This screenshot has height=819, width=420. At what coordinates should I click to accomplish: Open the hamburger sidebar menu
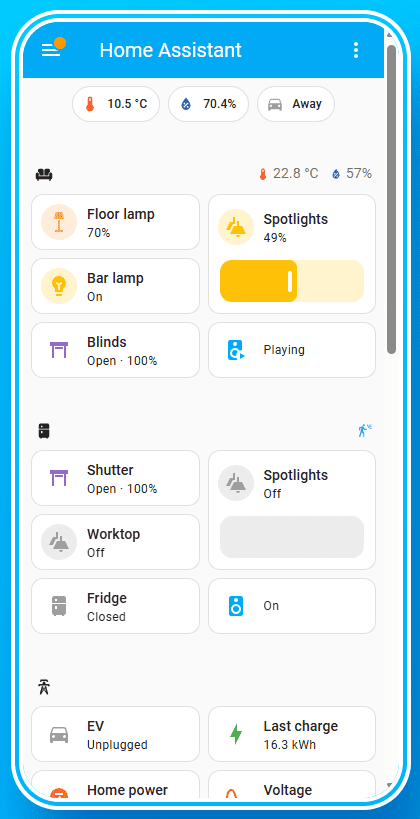51,50
